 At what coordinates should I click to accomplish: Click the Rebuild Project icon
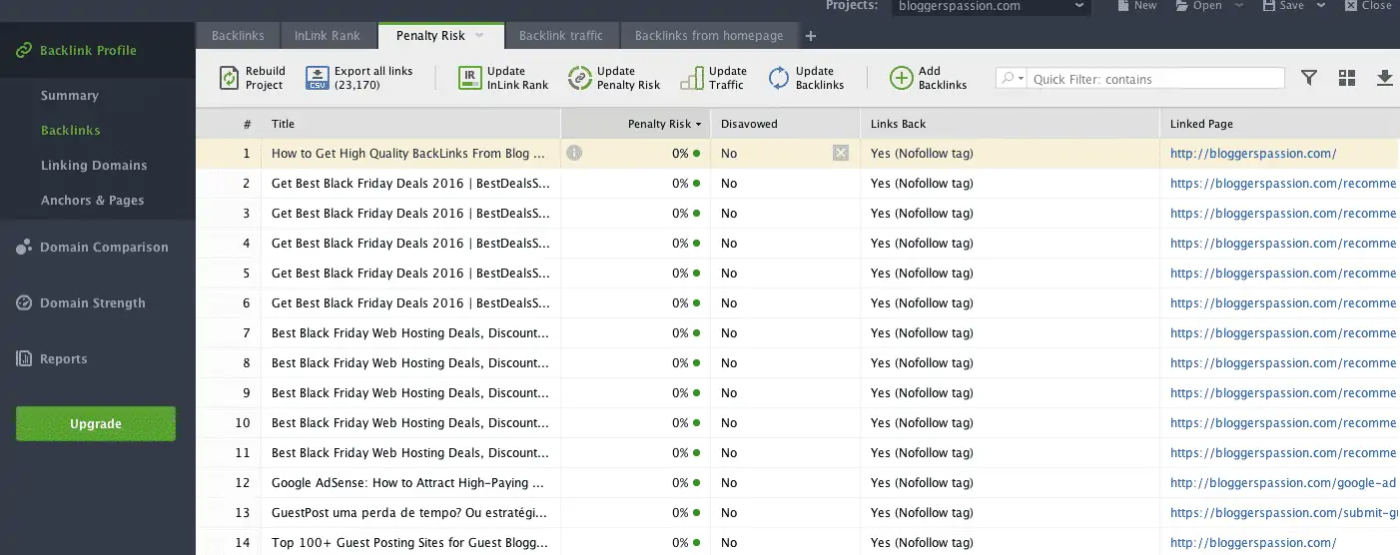coord(229,78)
